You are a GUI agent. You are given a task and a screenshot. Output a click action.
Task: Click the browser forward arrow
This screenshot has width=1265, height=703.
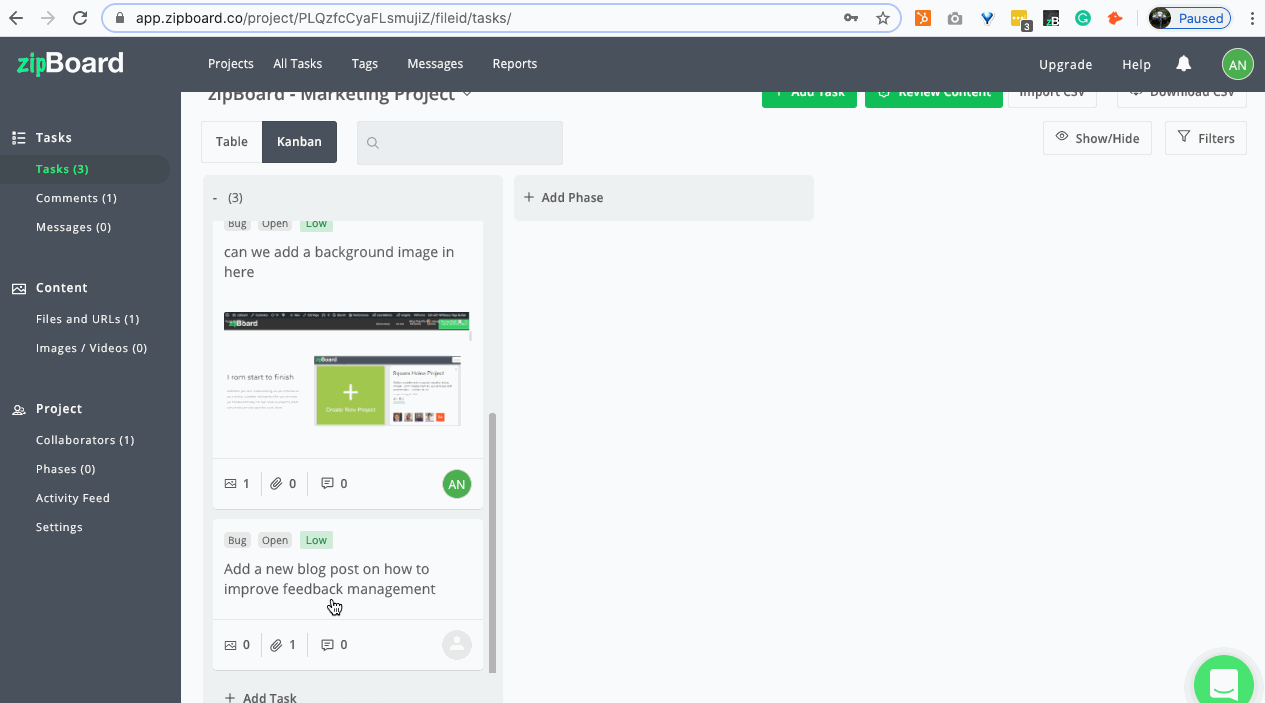pos(48,18)
